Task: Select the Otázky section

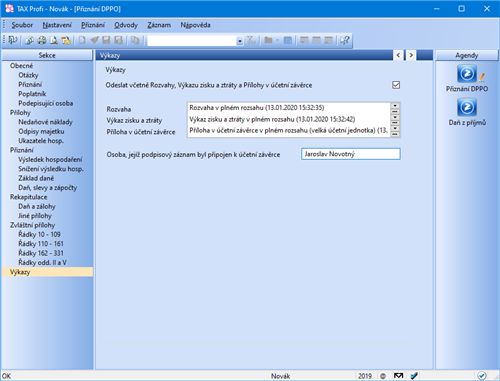Action: pos(28,75)
